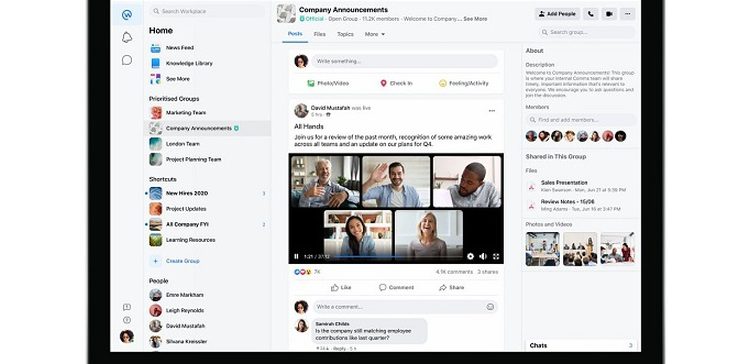This screenshot has width=750, height=364.
Task: Open the Workplace home logo icon
Action: [x=127, y=15]
